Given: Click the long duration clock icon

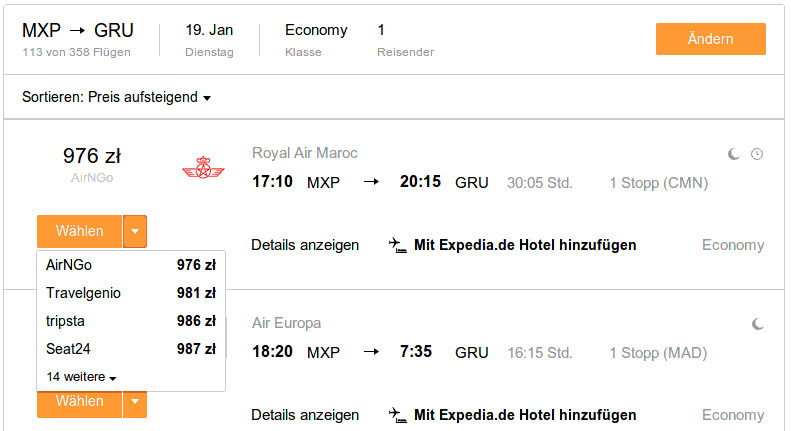Looking at the screenshot, I should [x=757, y=154].
